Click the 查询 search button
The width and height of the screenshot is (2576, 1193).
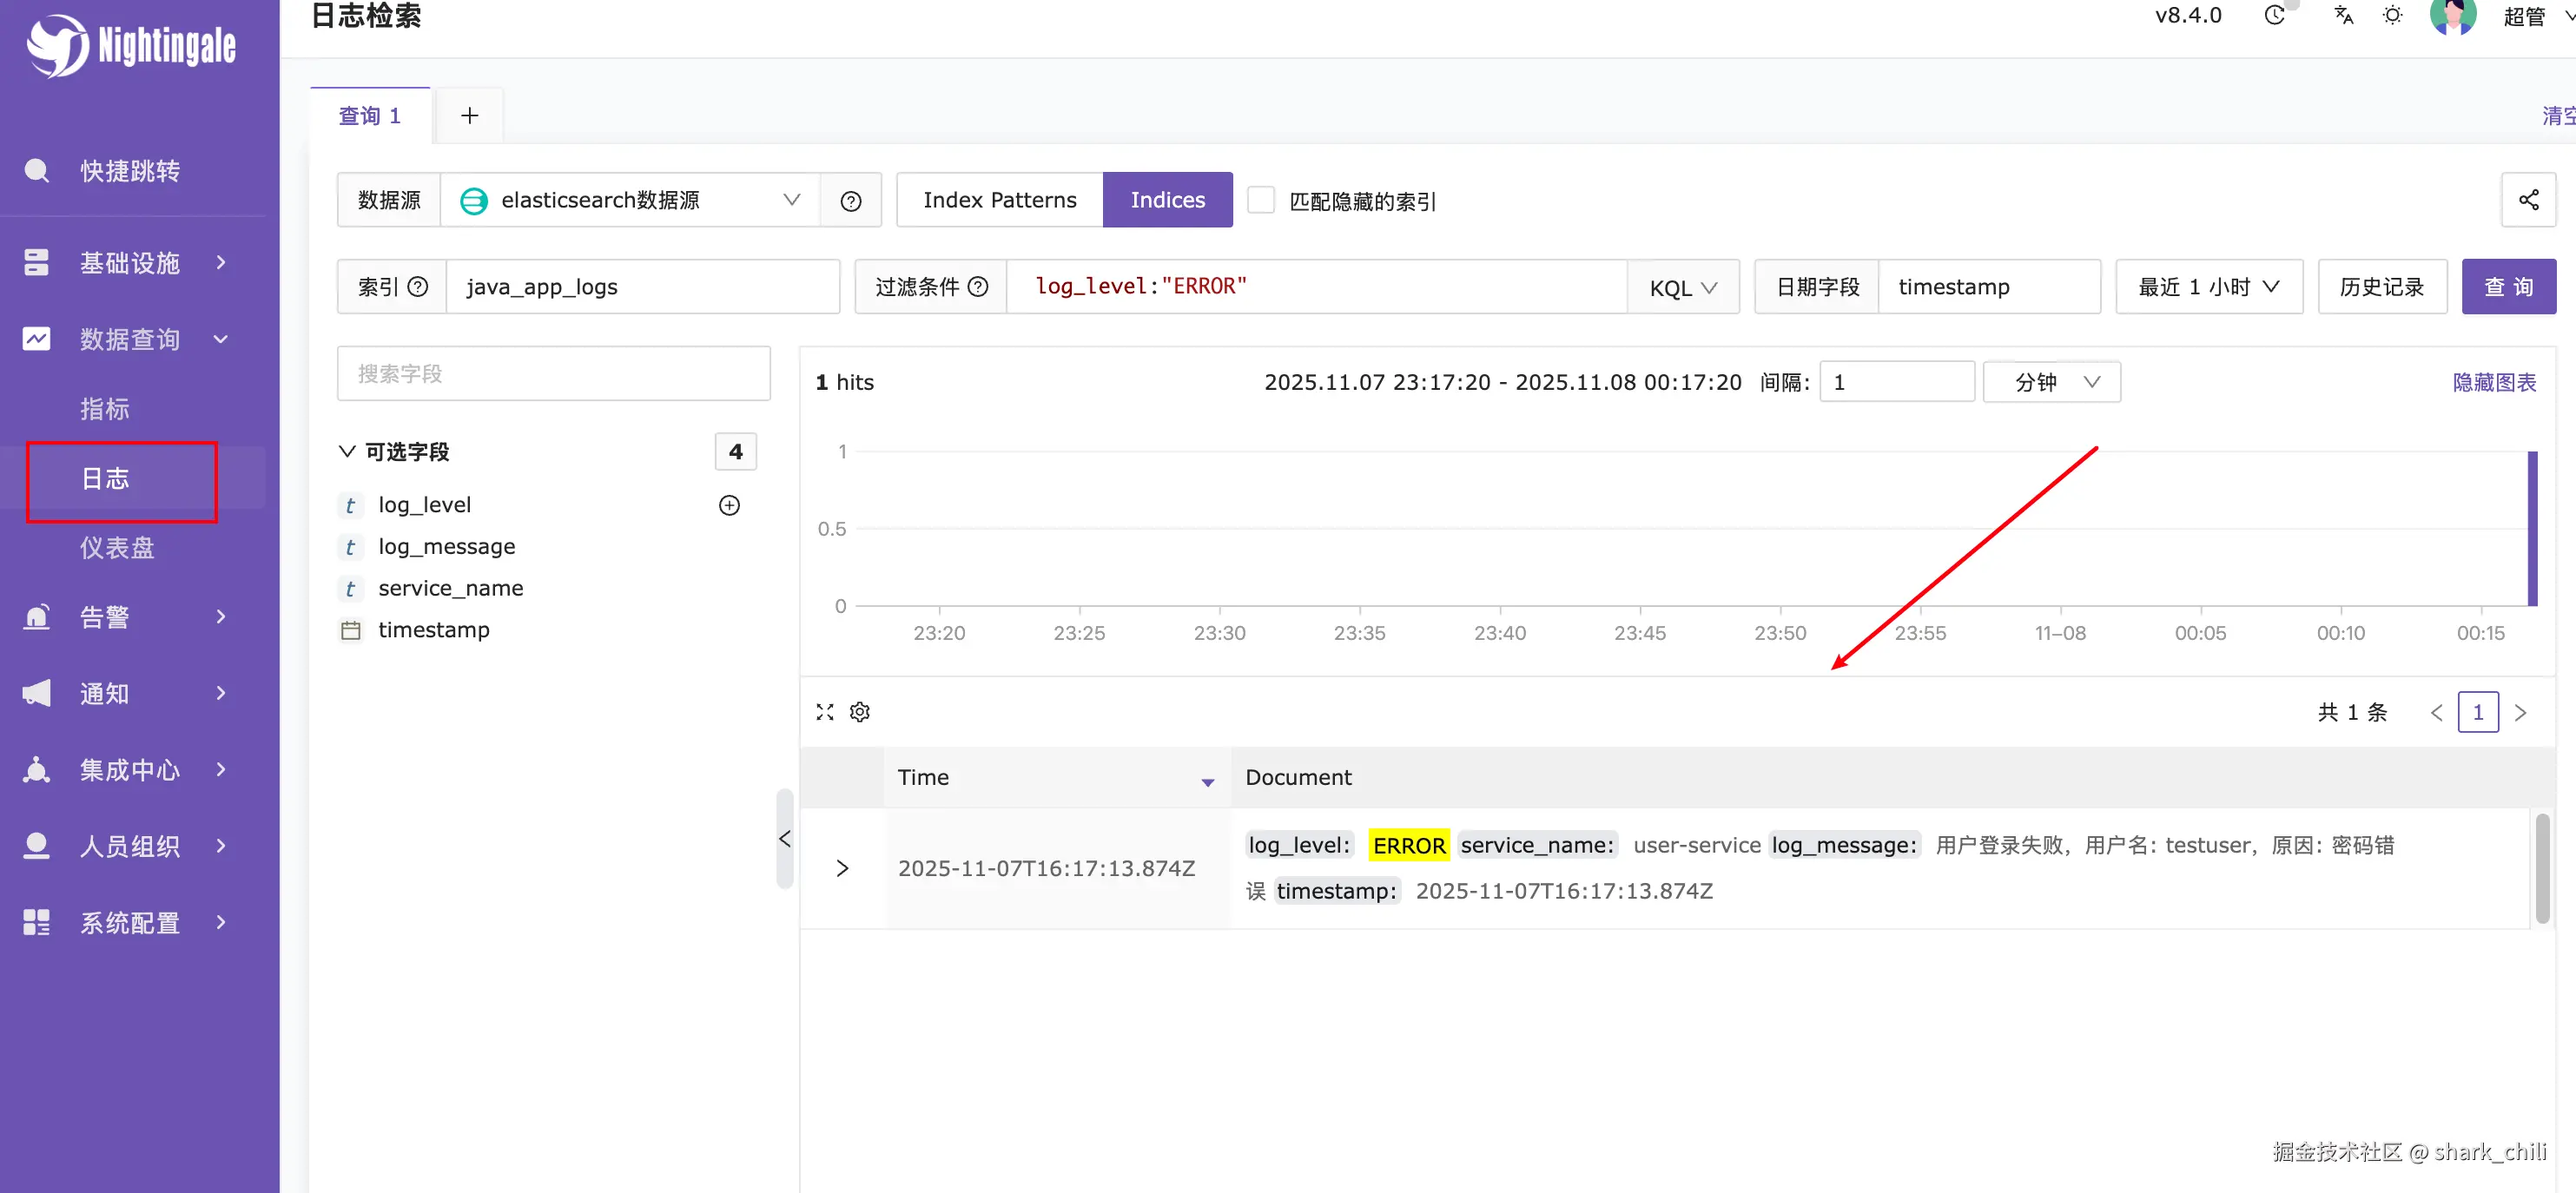point(2508,287)
